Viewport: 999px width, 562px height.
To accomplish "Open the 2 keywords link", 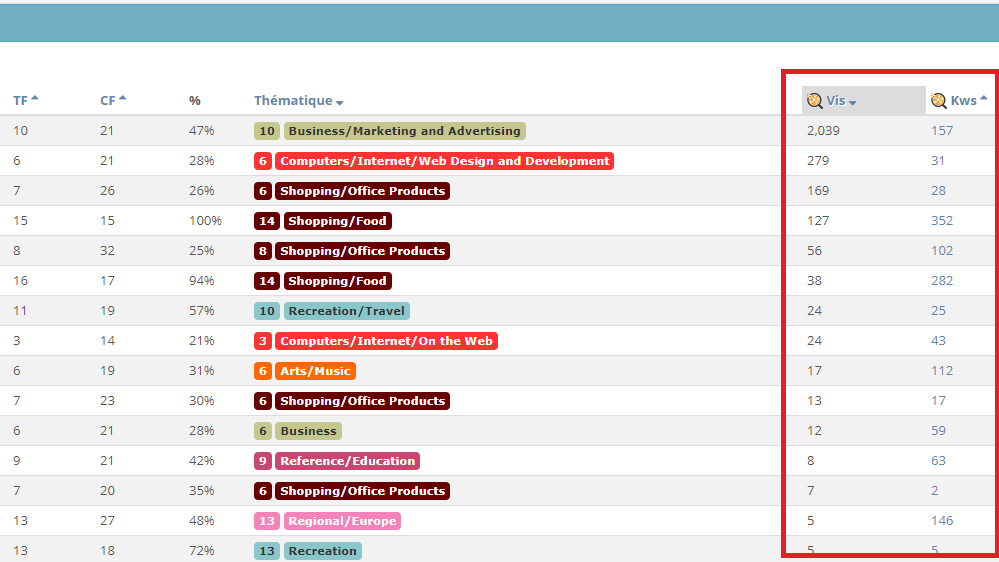I will tap(935, 490).
